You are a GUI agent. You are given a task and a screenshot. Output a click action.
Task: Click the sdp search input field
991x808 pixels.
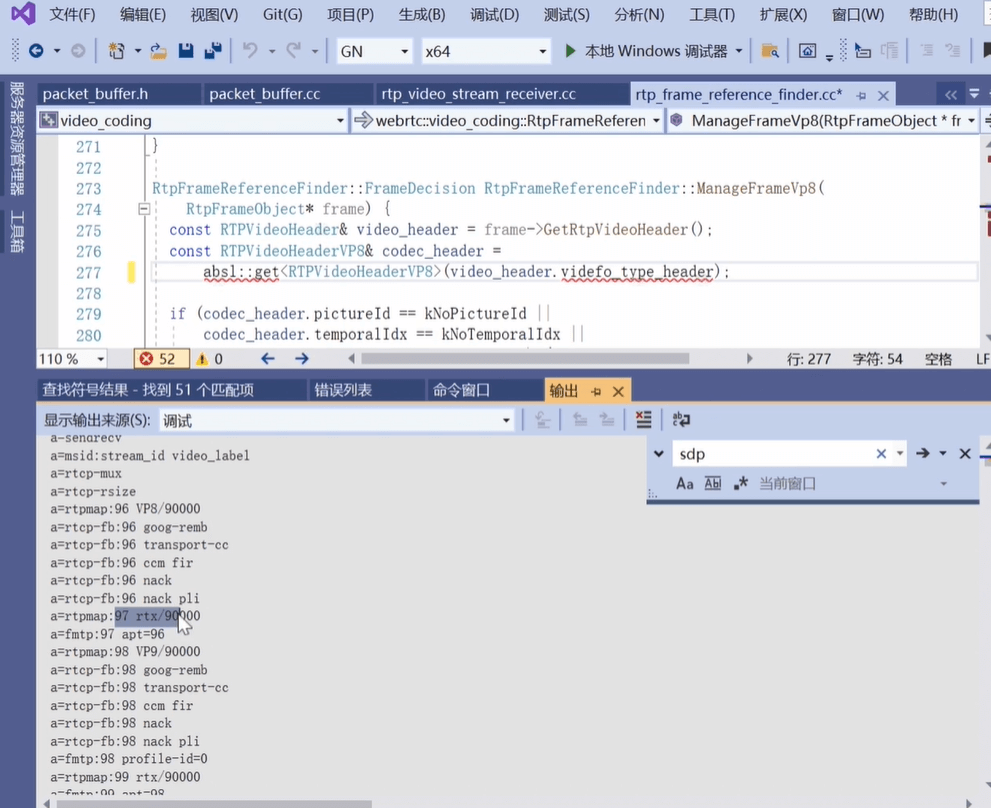pyautogui.click(x=774, y=454)
